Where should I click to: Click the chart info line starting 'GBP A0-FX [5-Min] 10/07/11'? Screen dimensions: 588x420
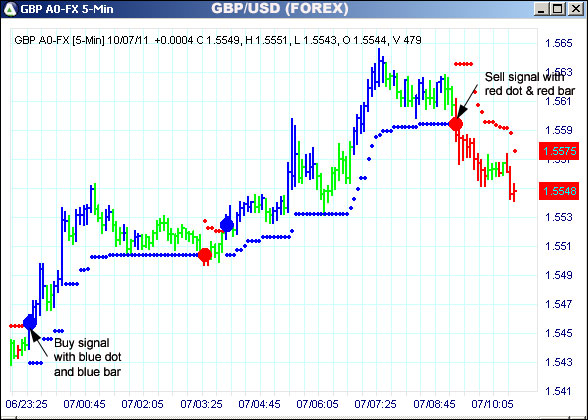[x=218, y=40]
